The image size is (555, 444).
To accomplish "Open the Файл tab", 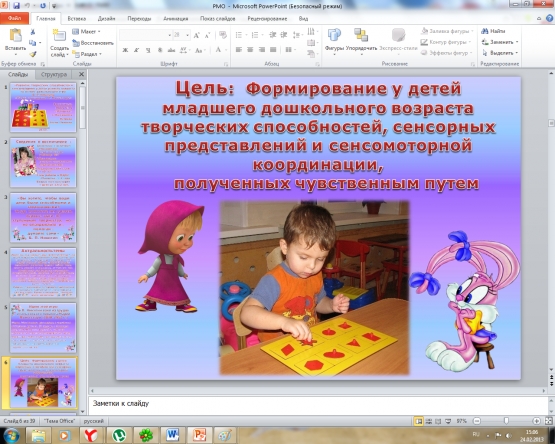I will (14, 18).
